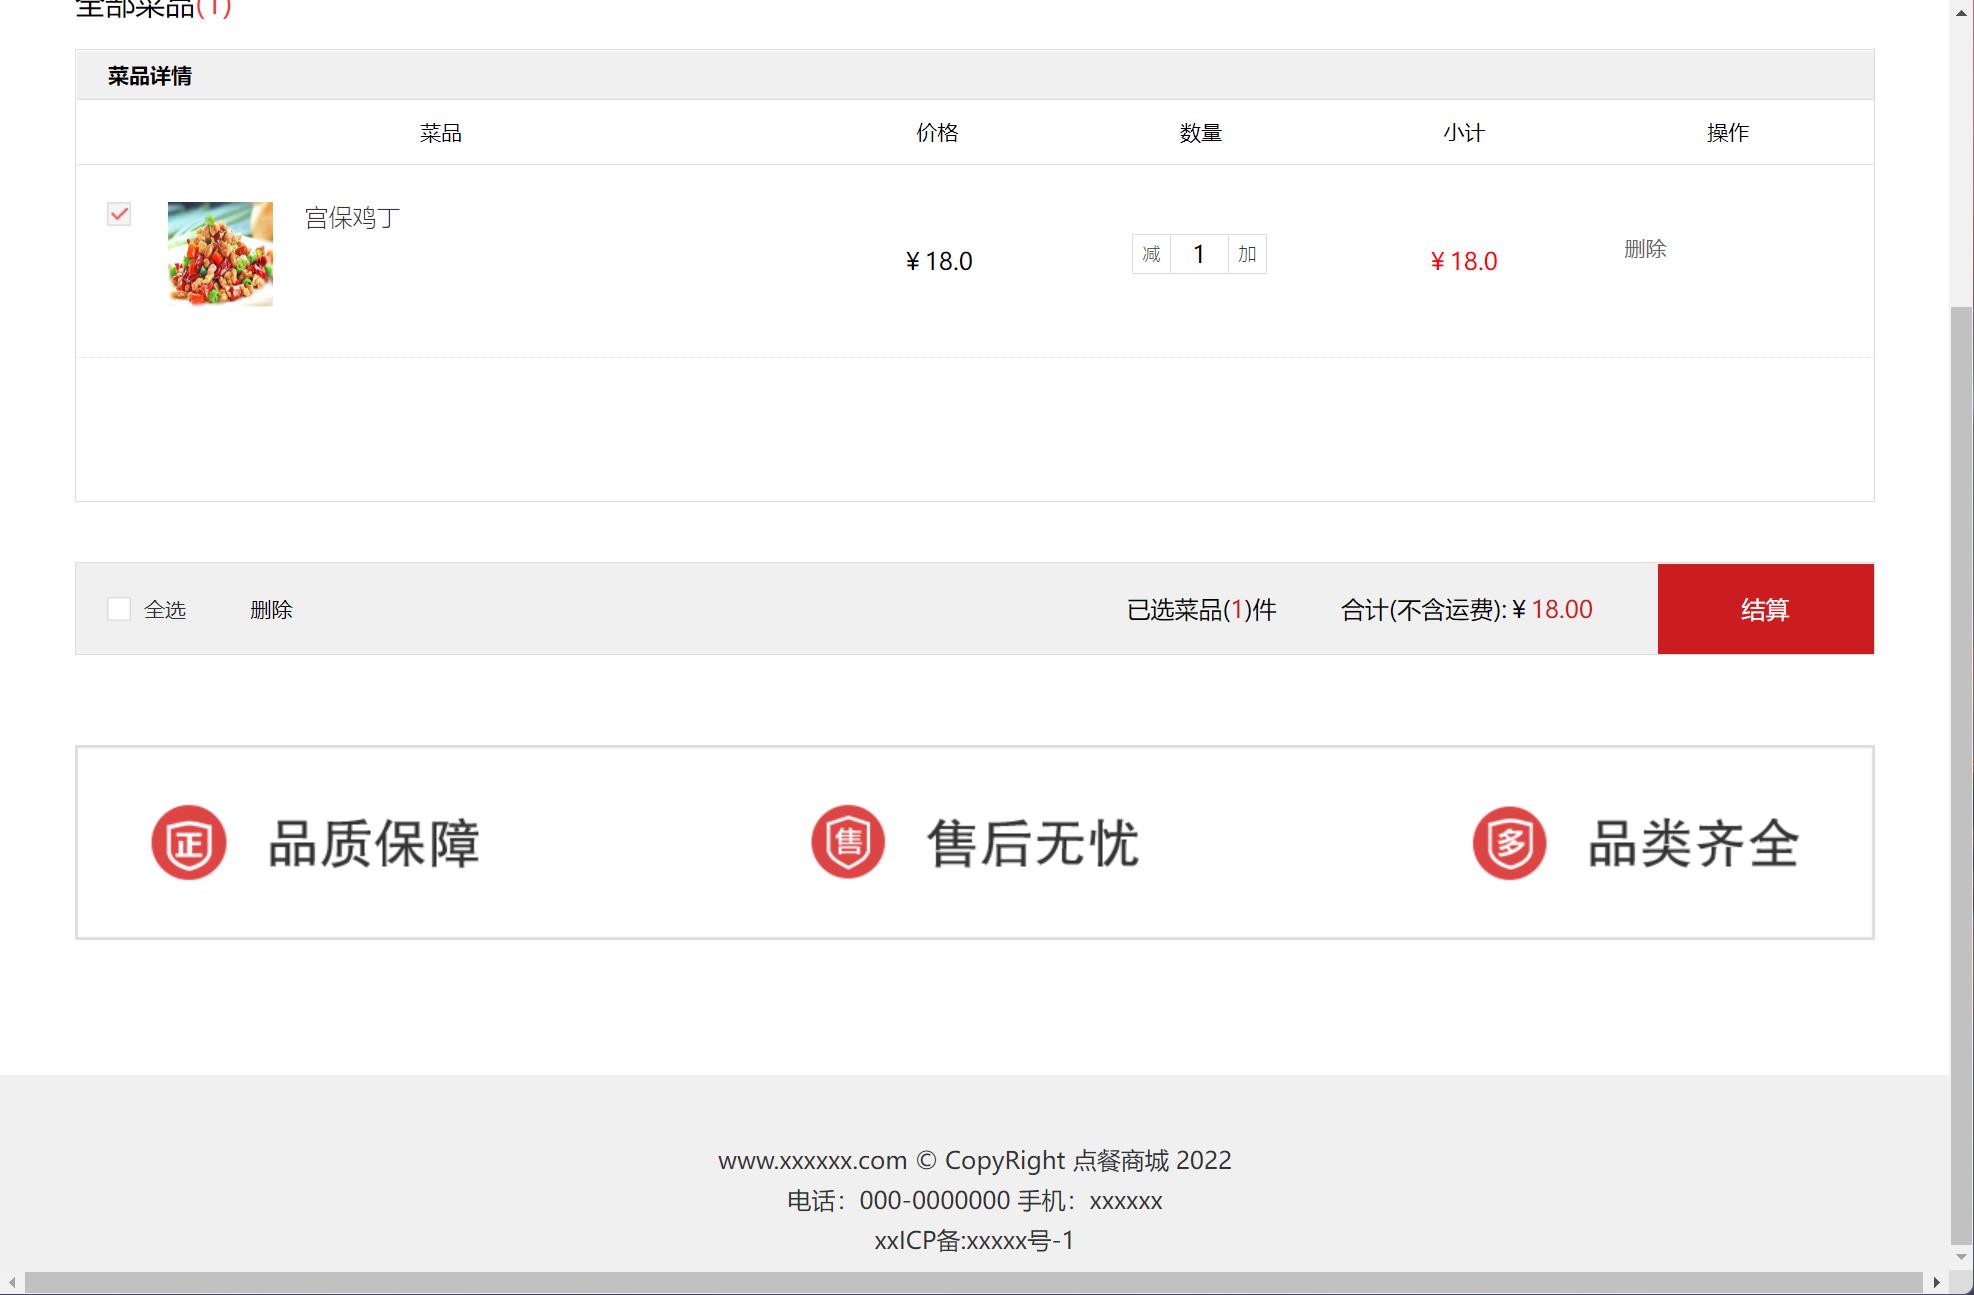Click the 售后无忧 red shield icon
This screenshot has height=1295, width=1974.
click(x=848, y=842)
